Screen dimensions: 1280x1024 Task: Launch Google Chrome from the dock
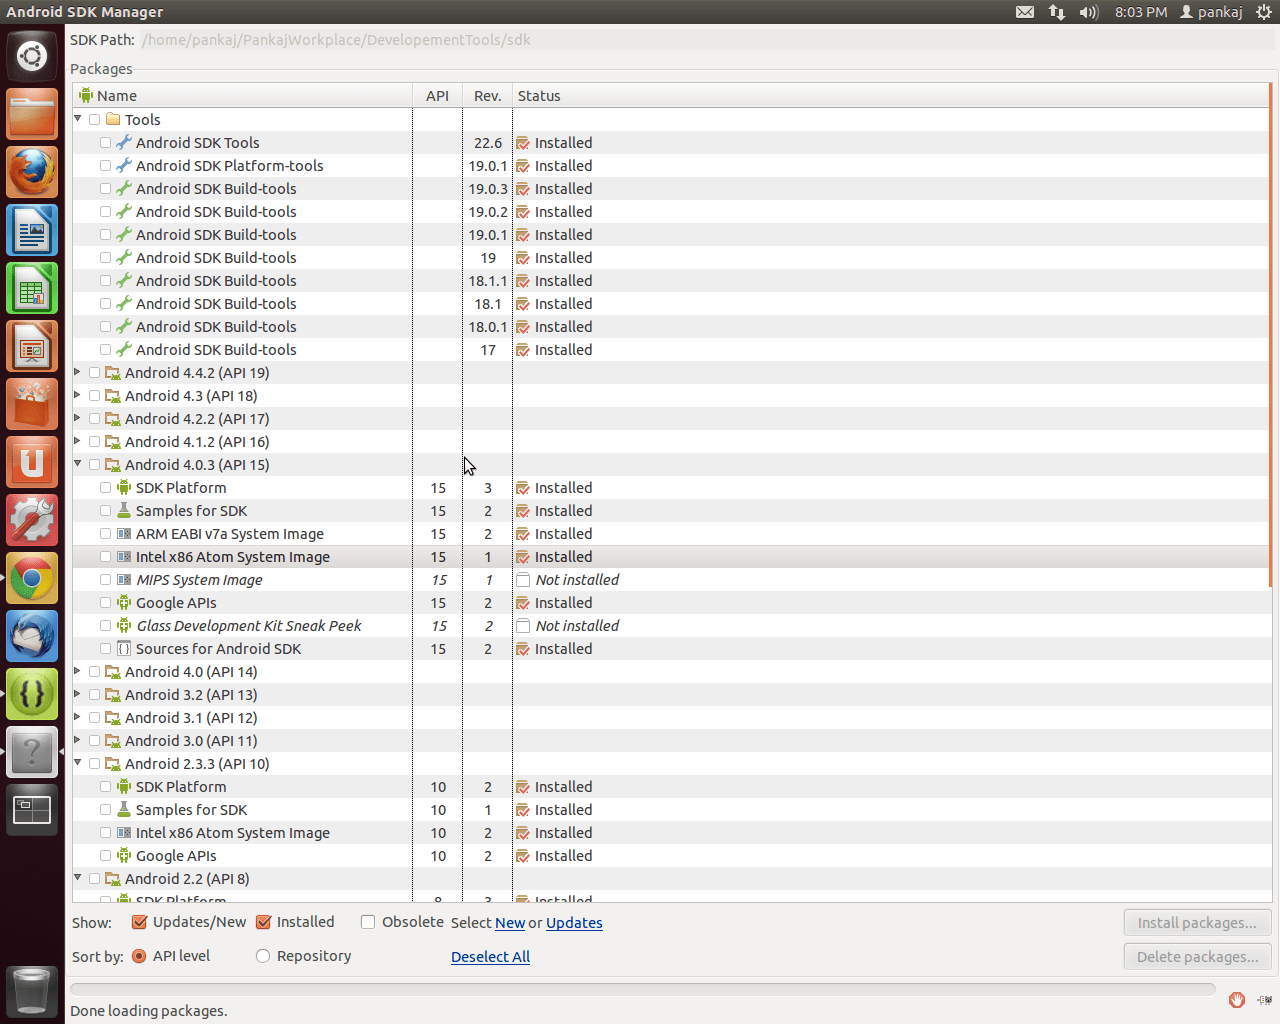click(32, 578)
